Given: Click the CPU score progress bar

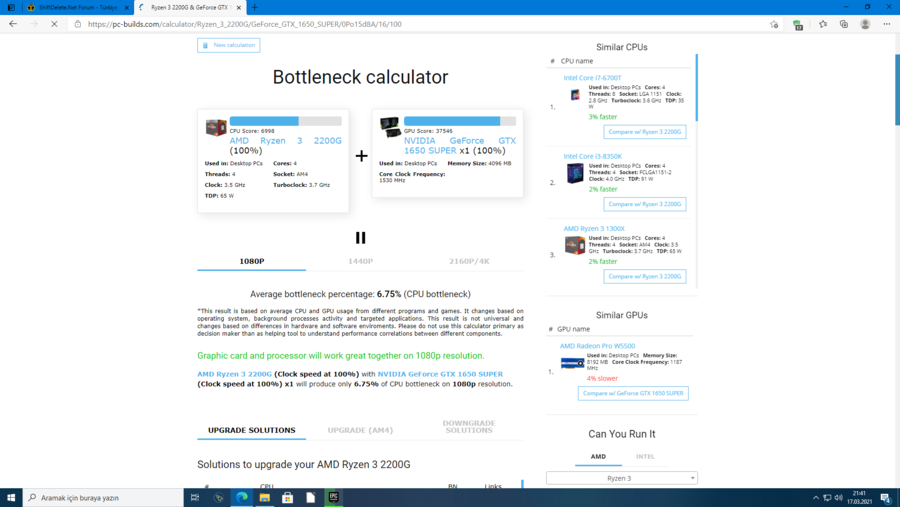Looking at the screenshot, I should 285,121.
